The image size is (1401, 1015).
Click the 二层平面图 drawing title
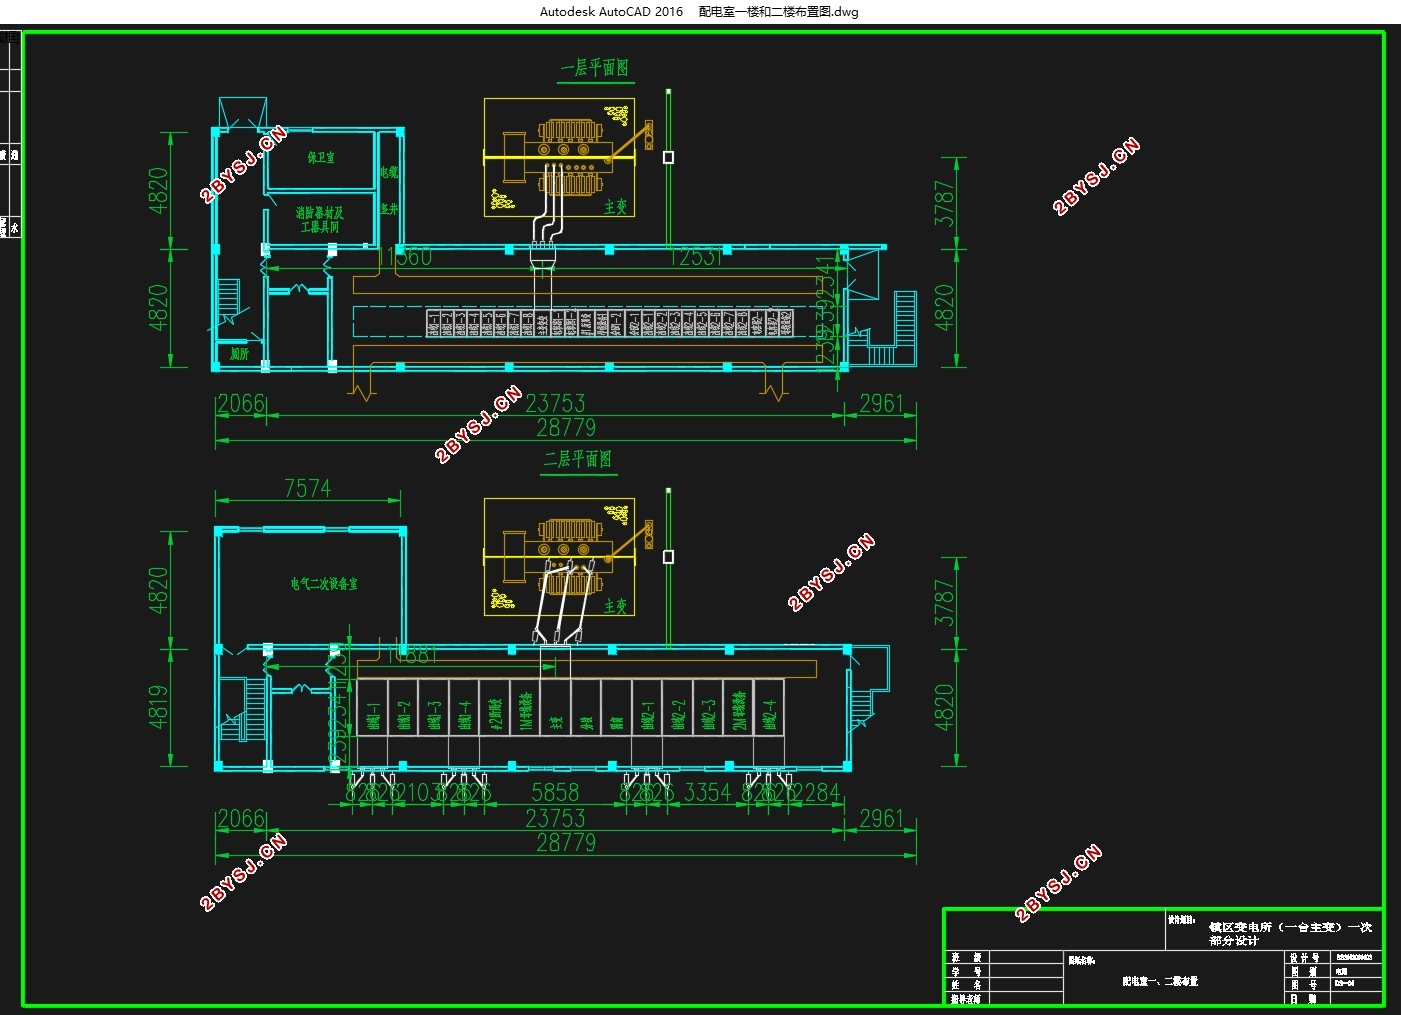pyautogui.click(x=578, y=459)
